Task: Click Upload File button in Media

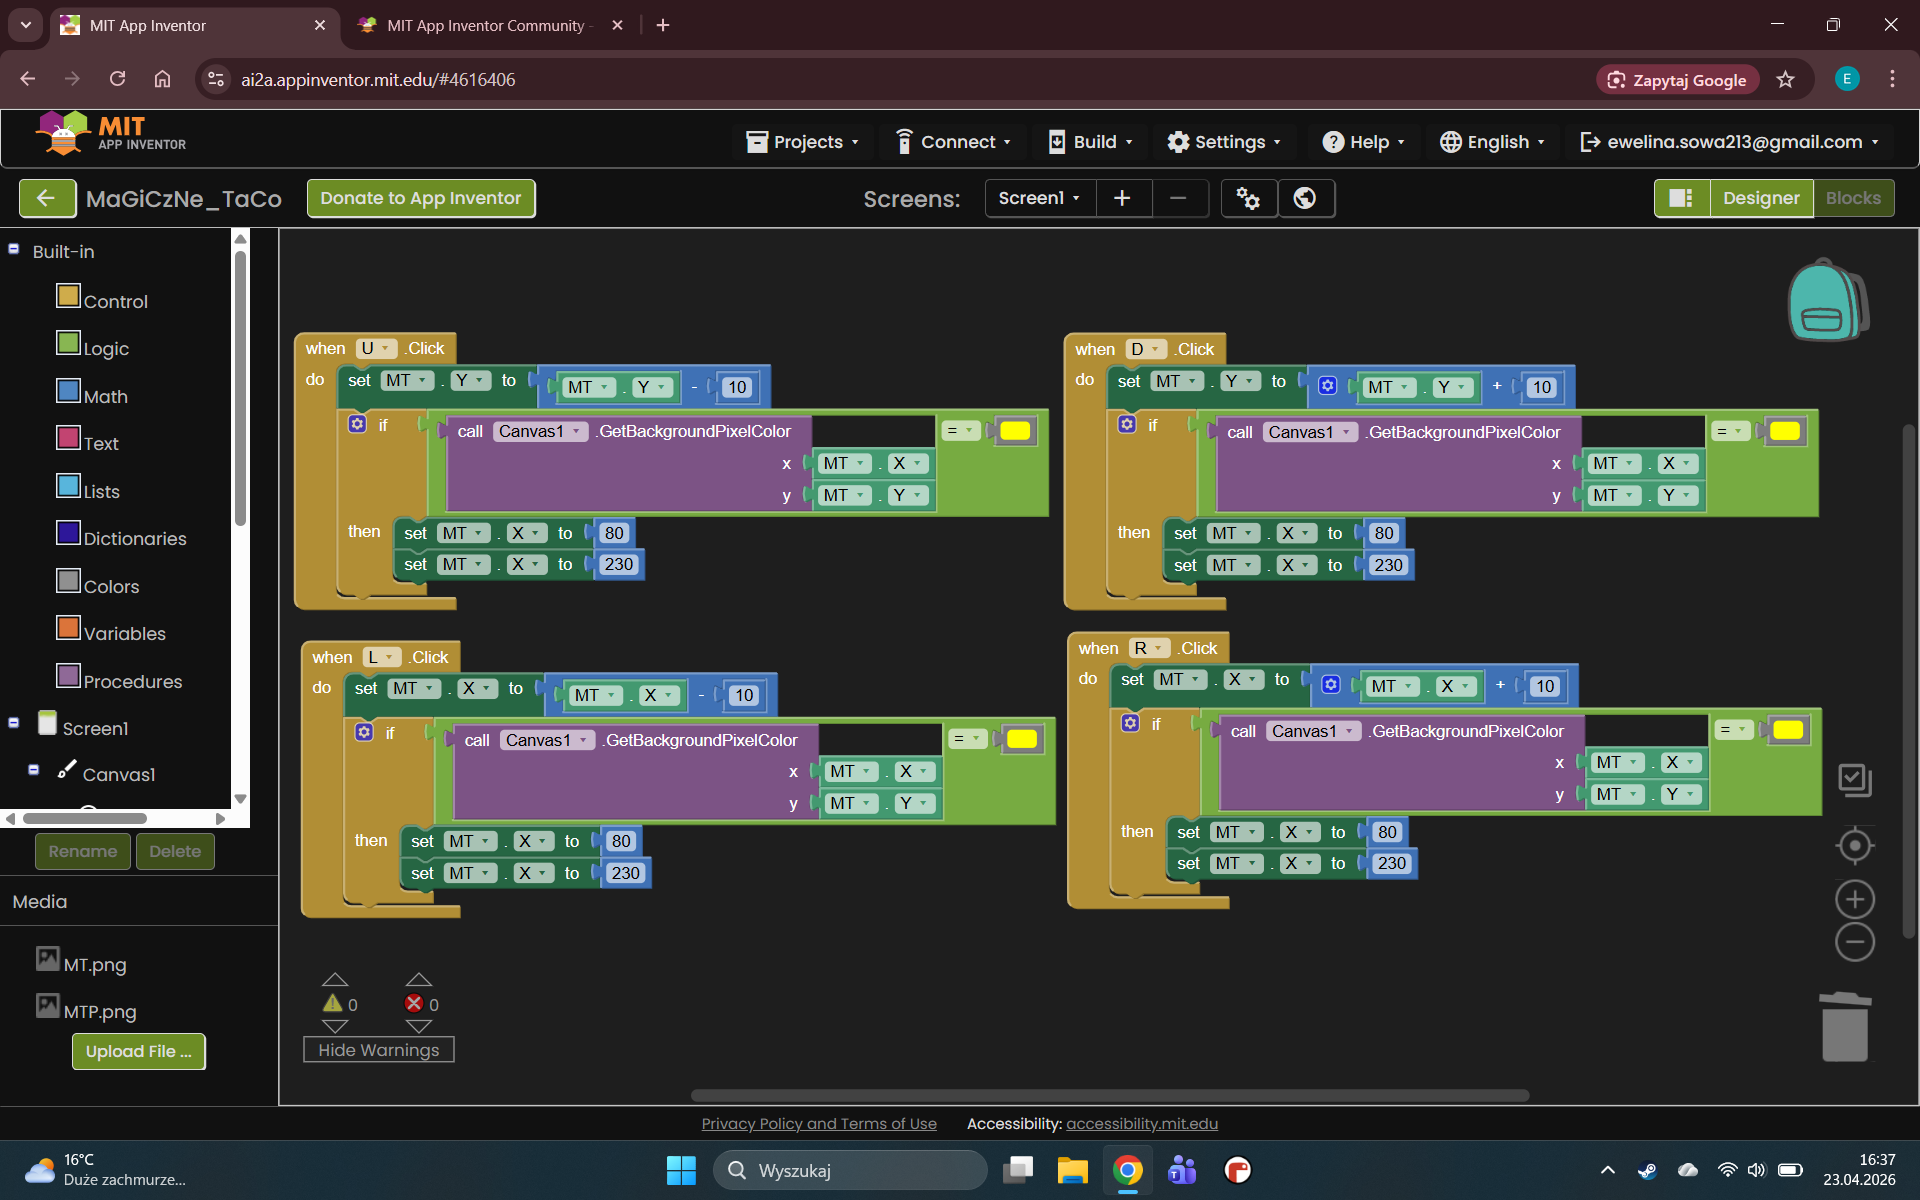Action: [138, 1051]
